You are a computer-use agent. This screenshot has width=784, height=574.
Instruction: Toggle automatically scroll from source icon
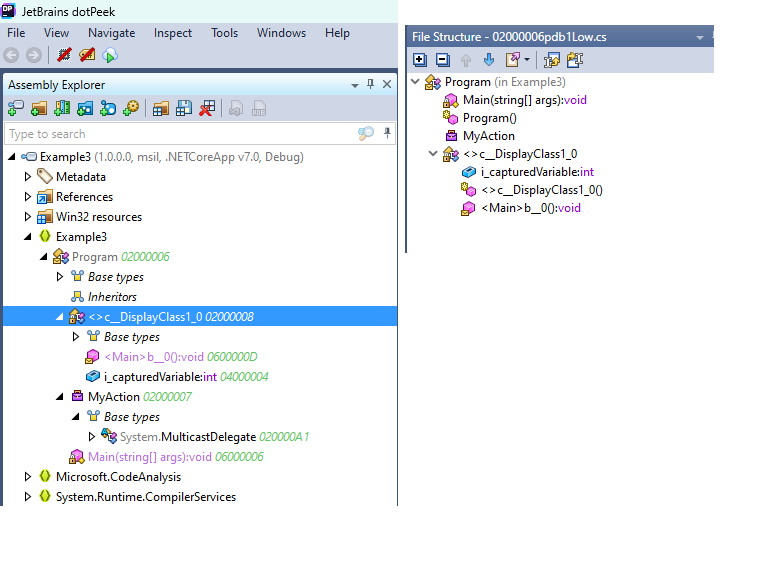pos(575,60)
